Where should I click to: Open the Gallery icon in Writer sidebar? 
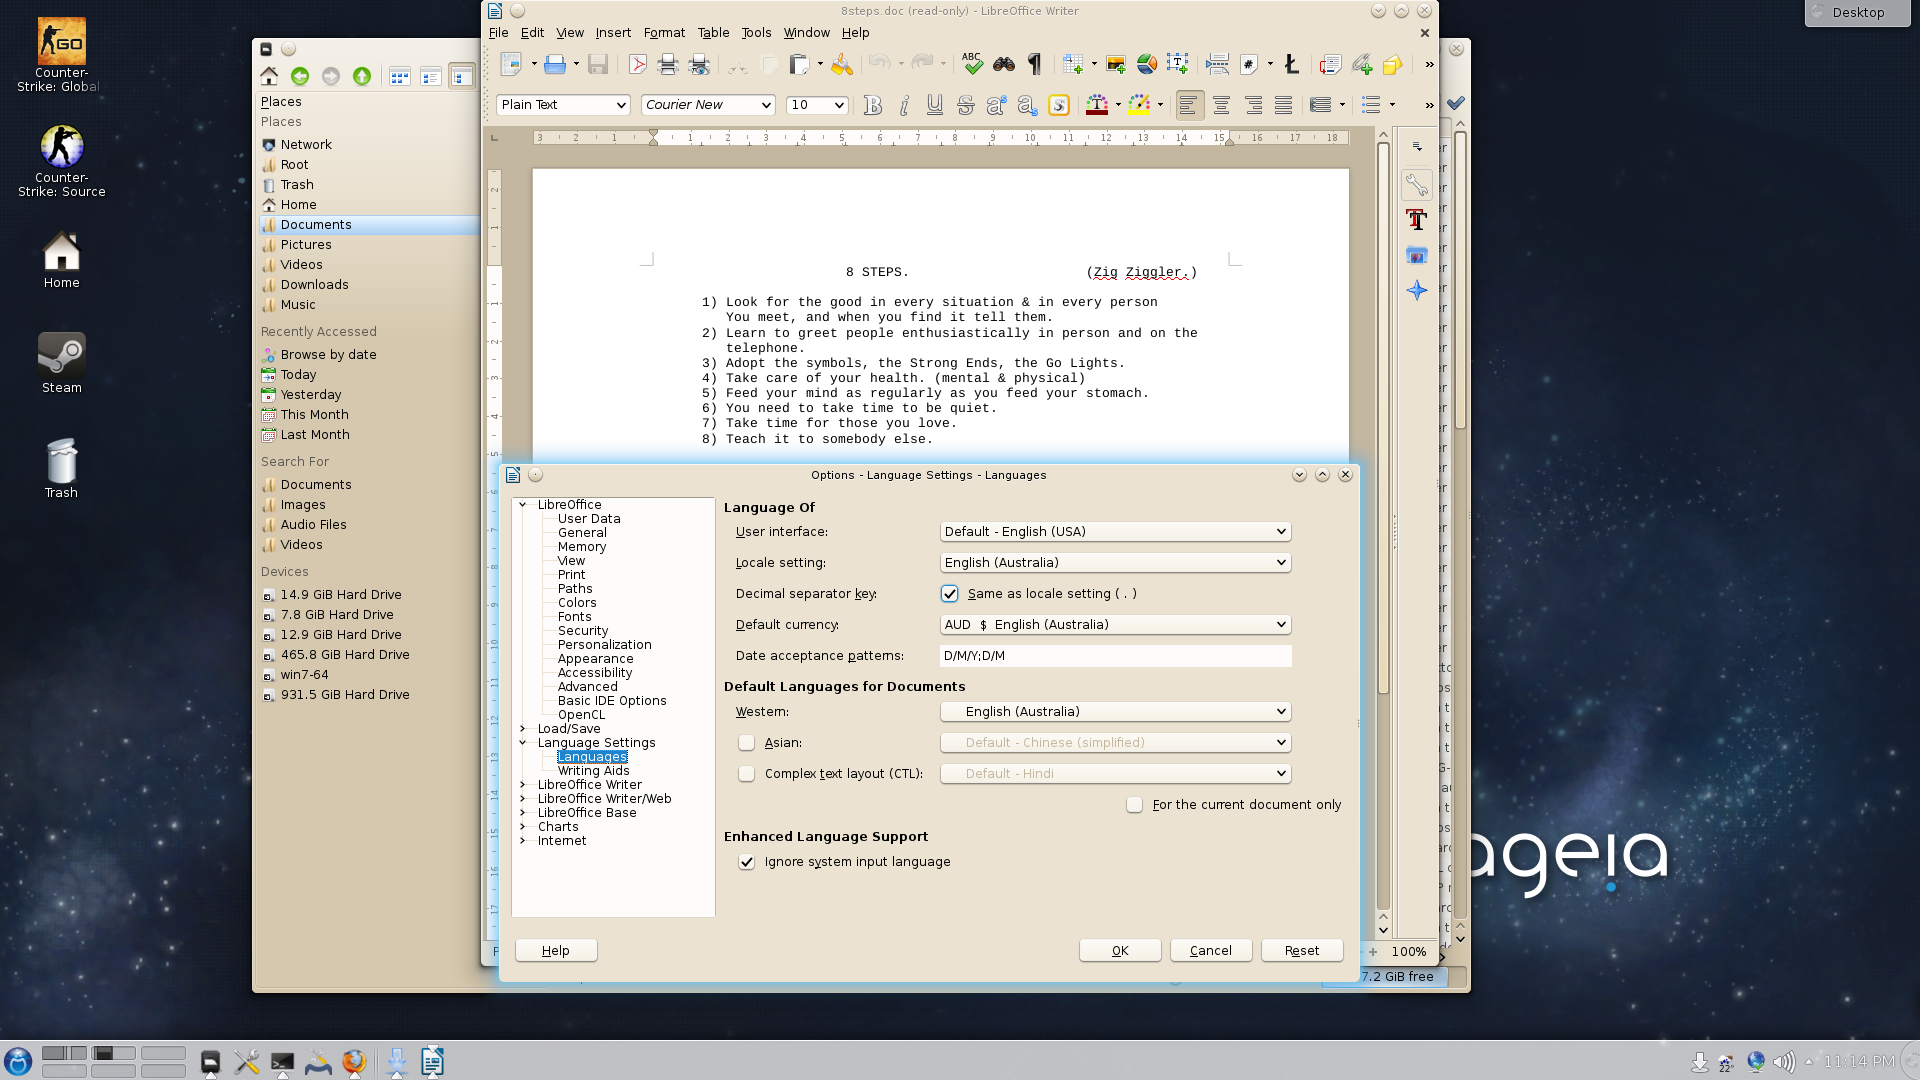coord(1416,255)
